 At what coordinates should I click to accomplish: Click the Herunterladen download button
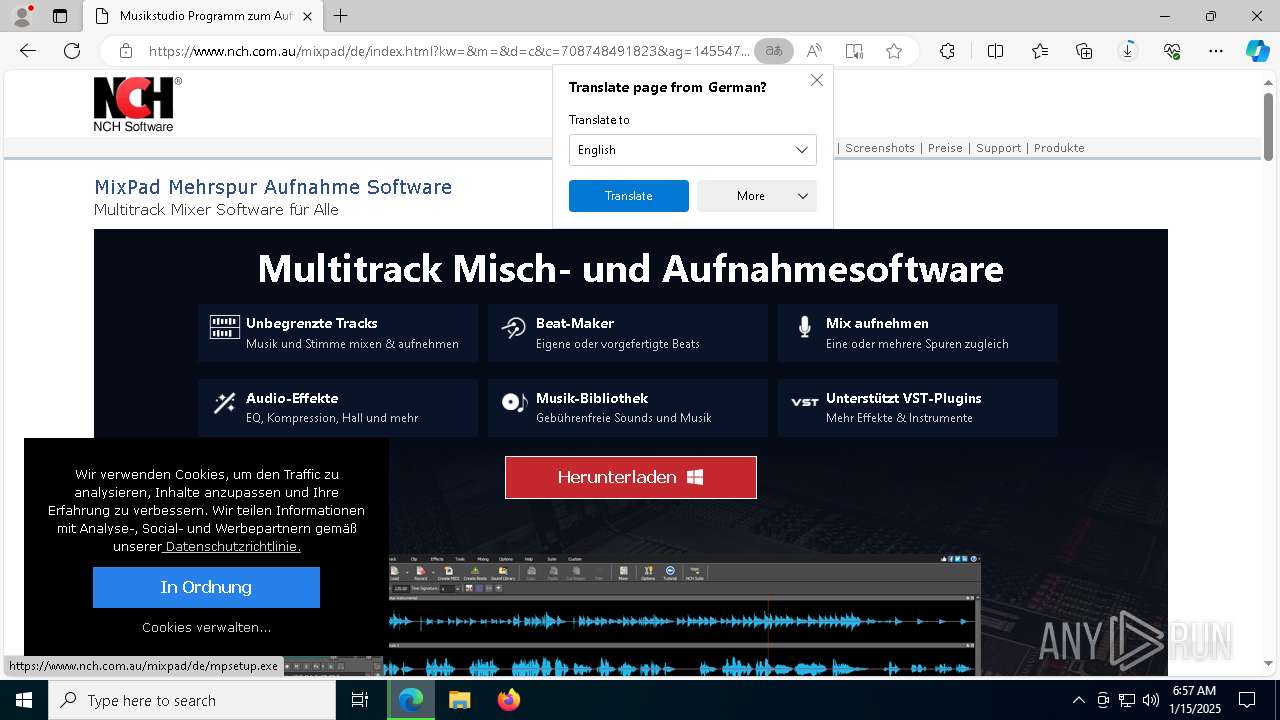[631, 477]
